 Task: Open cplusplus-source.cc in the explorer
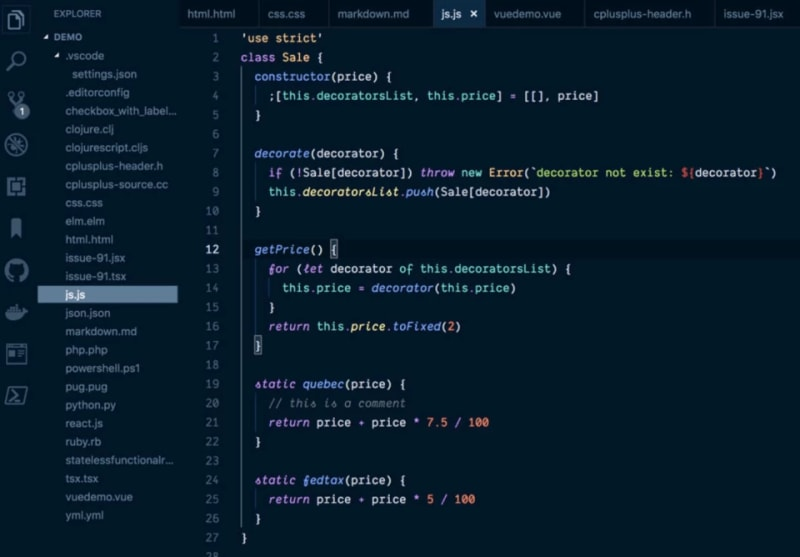tap(116, 184)
